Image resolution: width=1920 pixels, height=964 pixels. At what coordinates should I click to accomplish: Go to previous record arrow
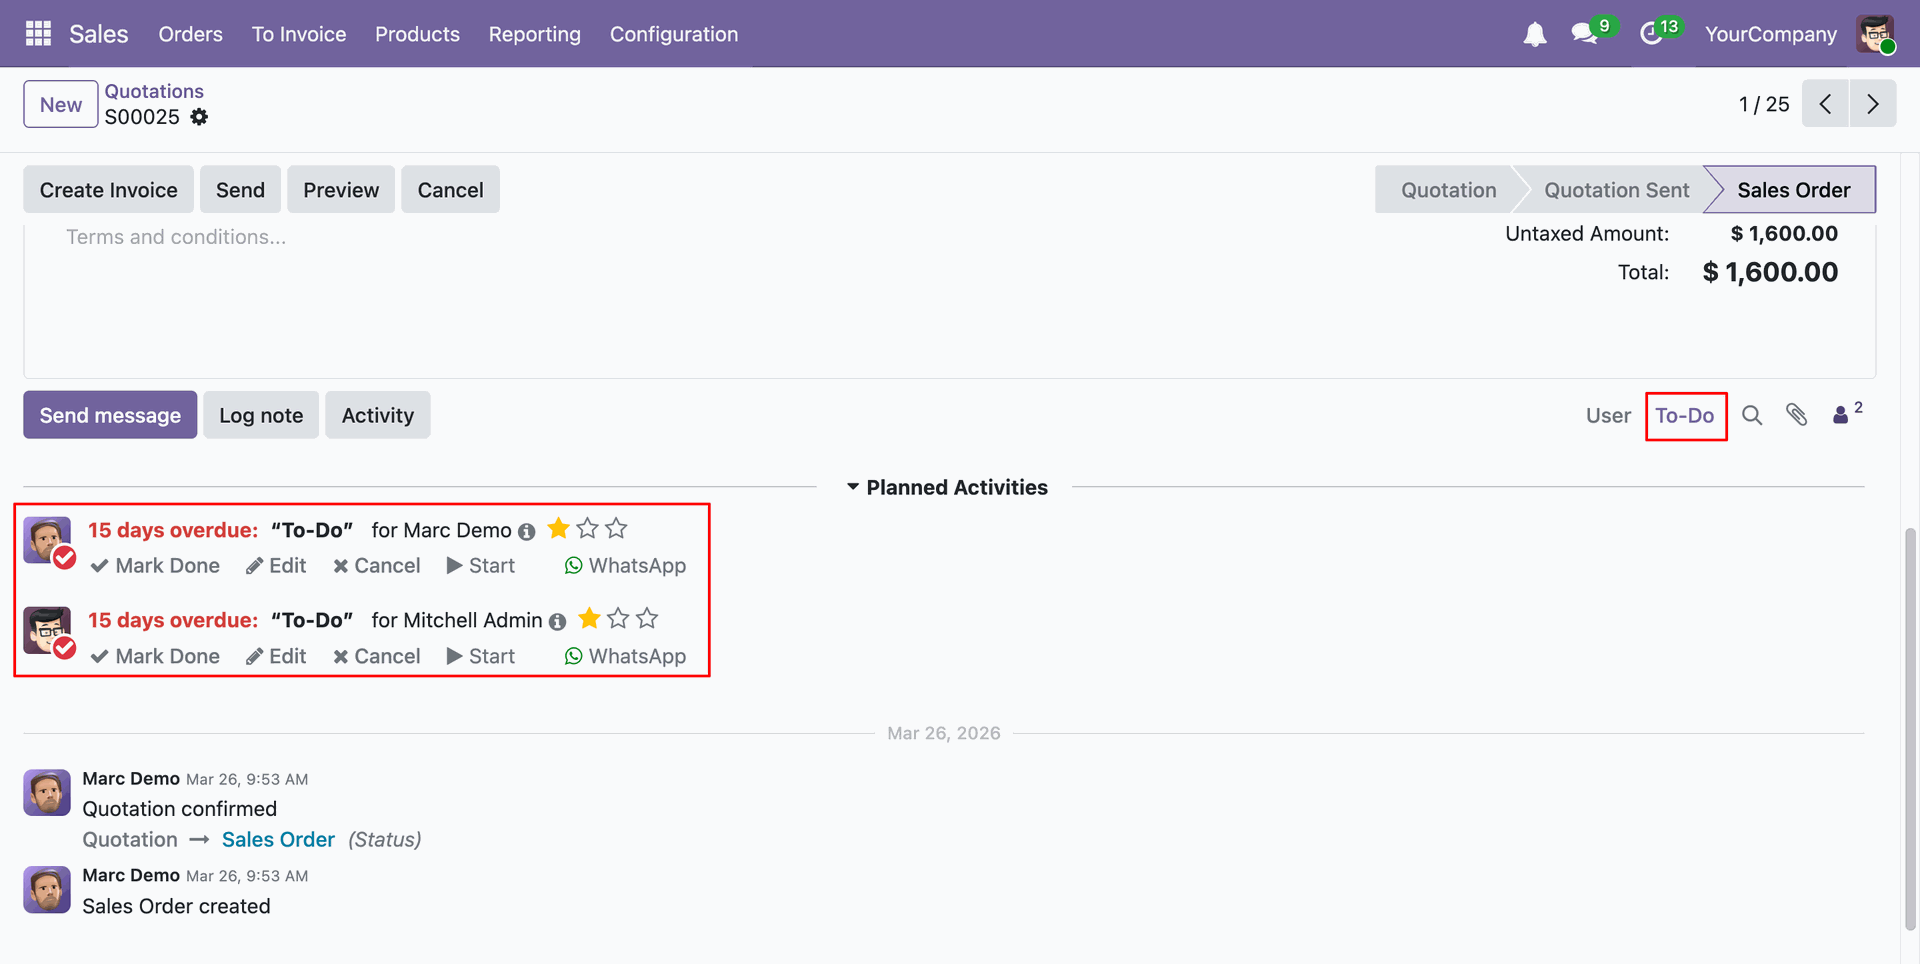(x=1825, y=104)
